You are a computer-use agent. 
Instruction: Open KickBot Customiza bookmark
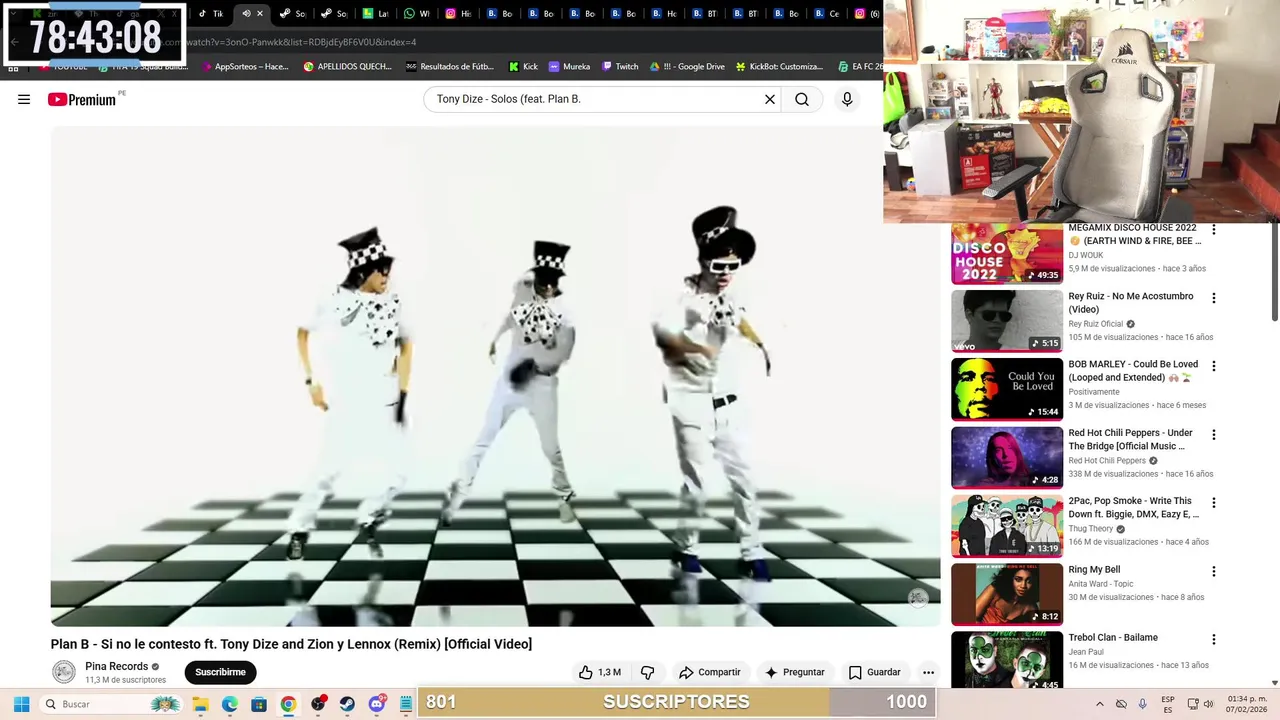[x=779, y=66]
